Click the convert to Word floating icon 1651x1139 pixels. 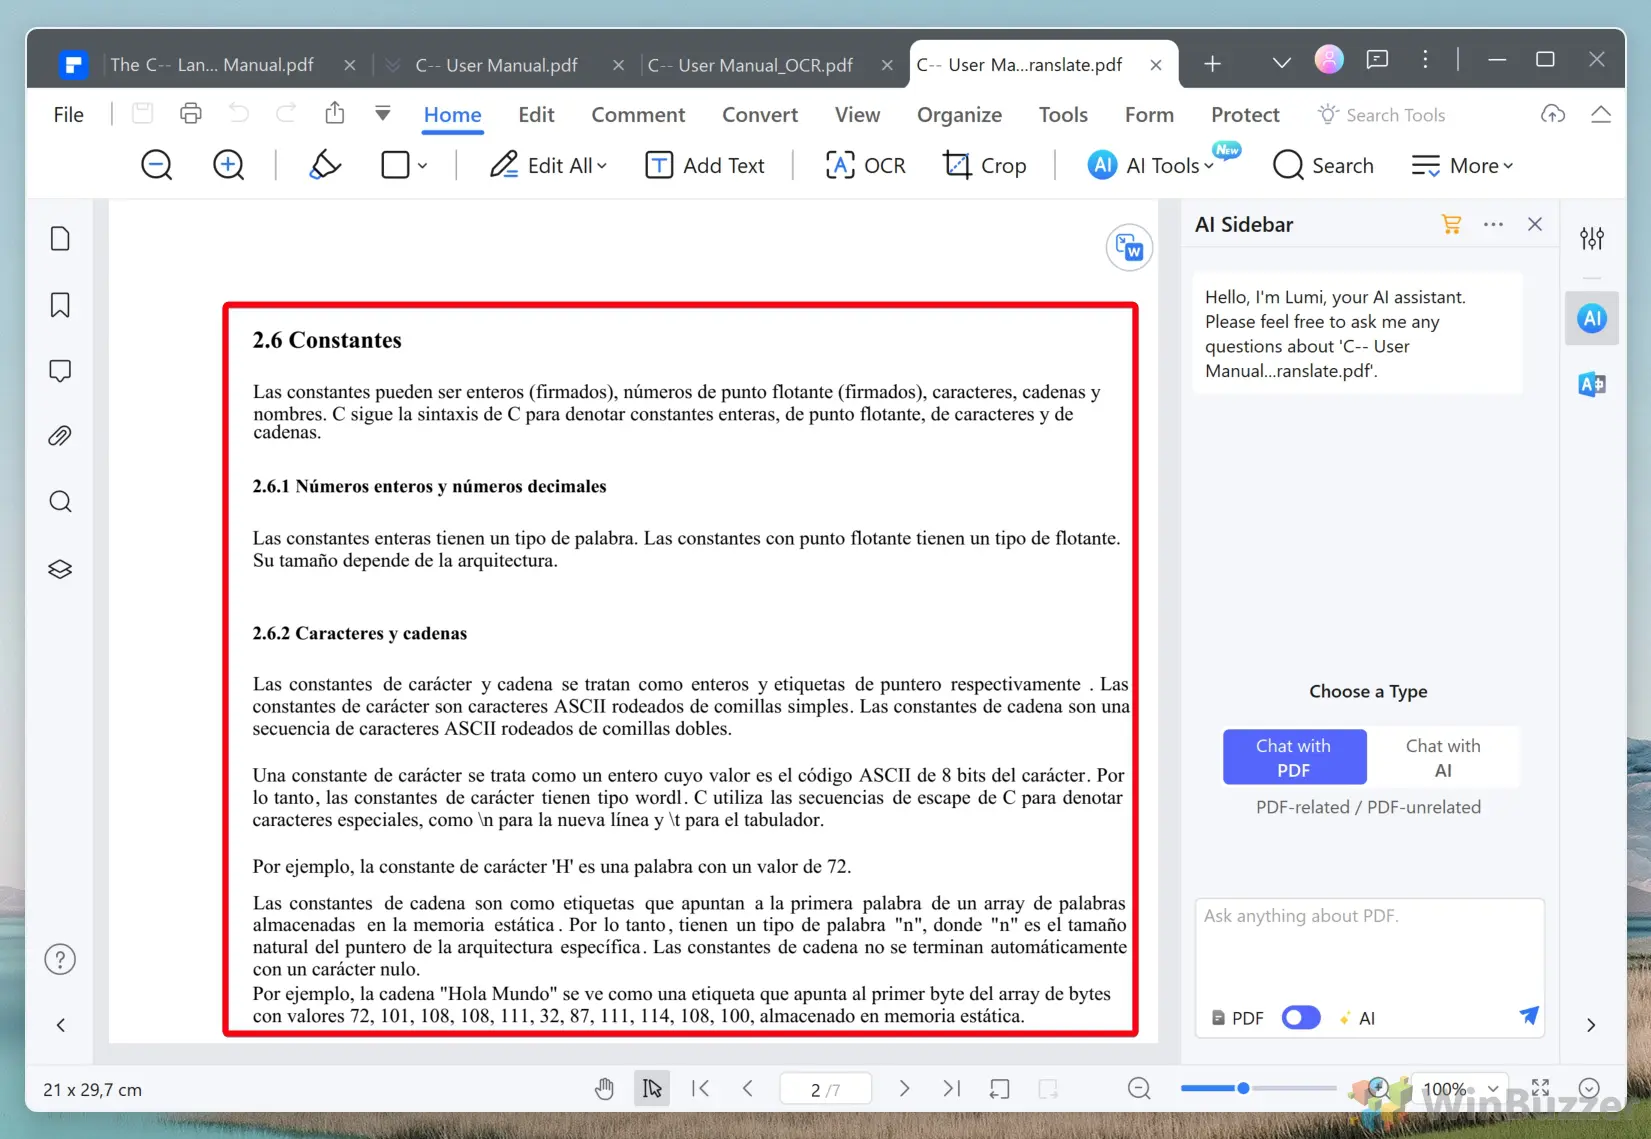(x=1129, y=247)
